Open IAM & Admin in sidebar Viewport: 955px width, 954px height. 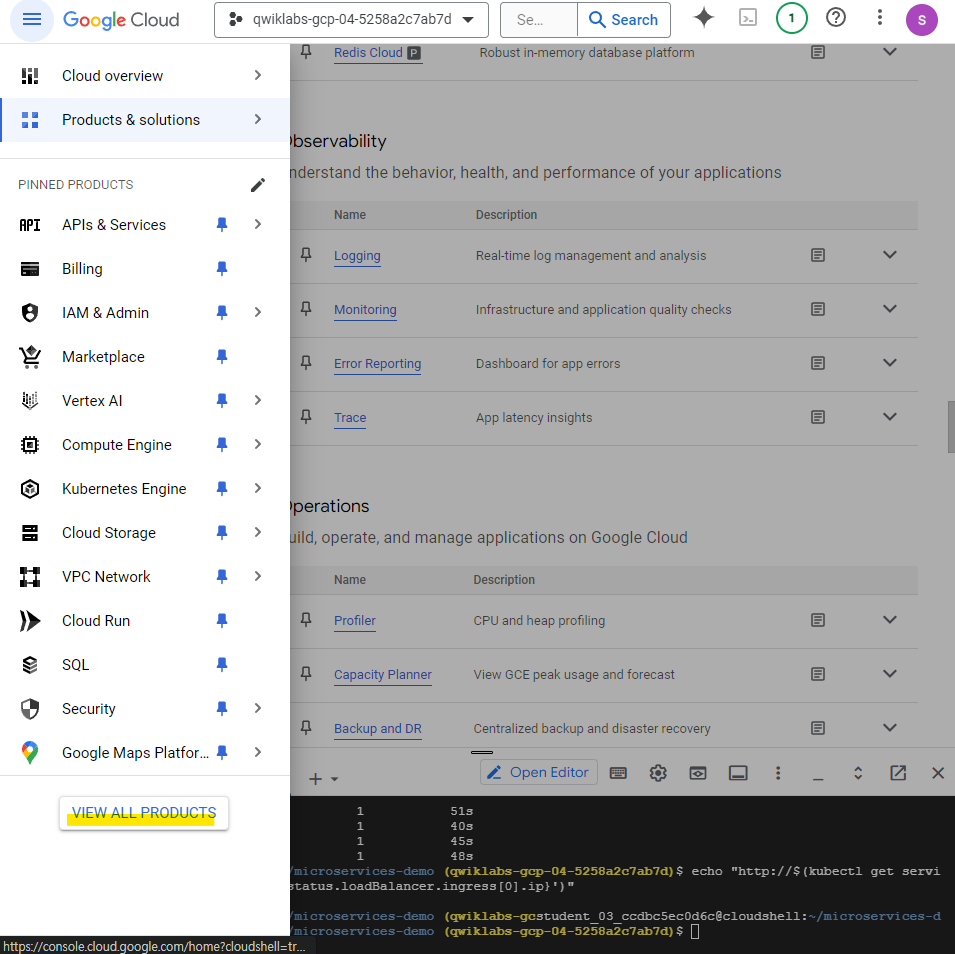[x=105, y=313]
